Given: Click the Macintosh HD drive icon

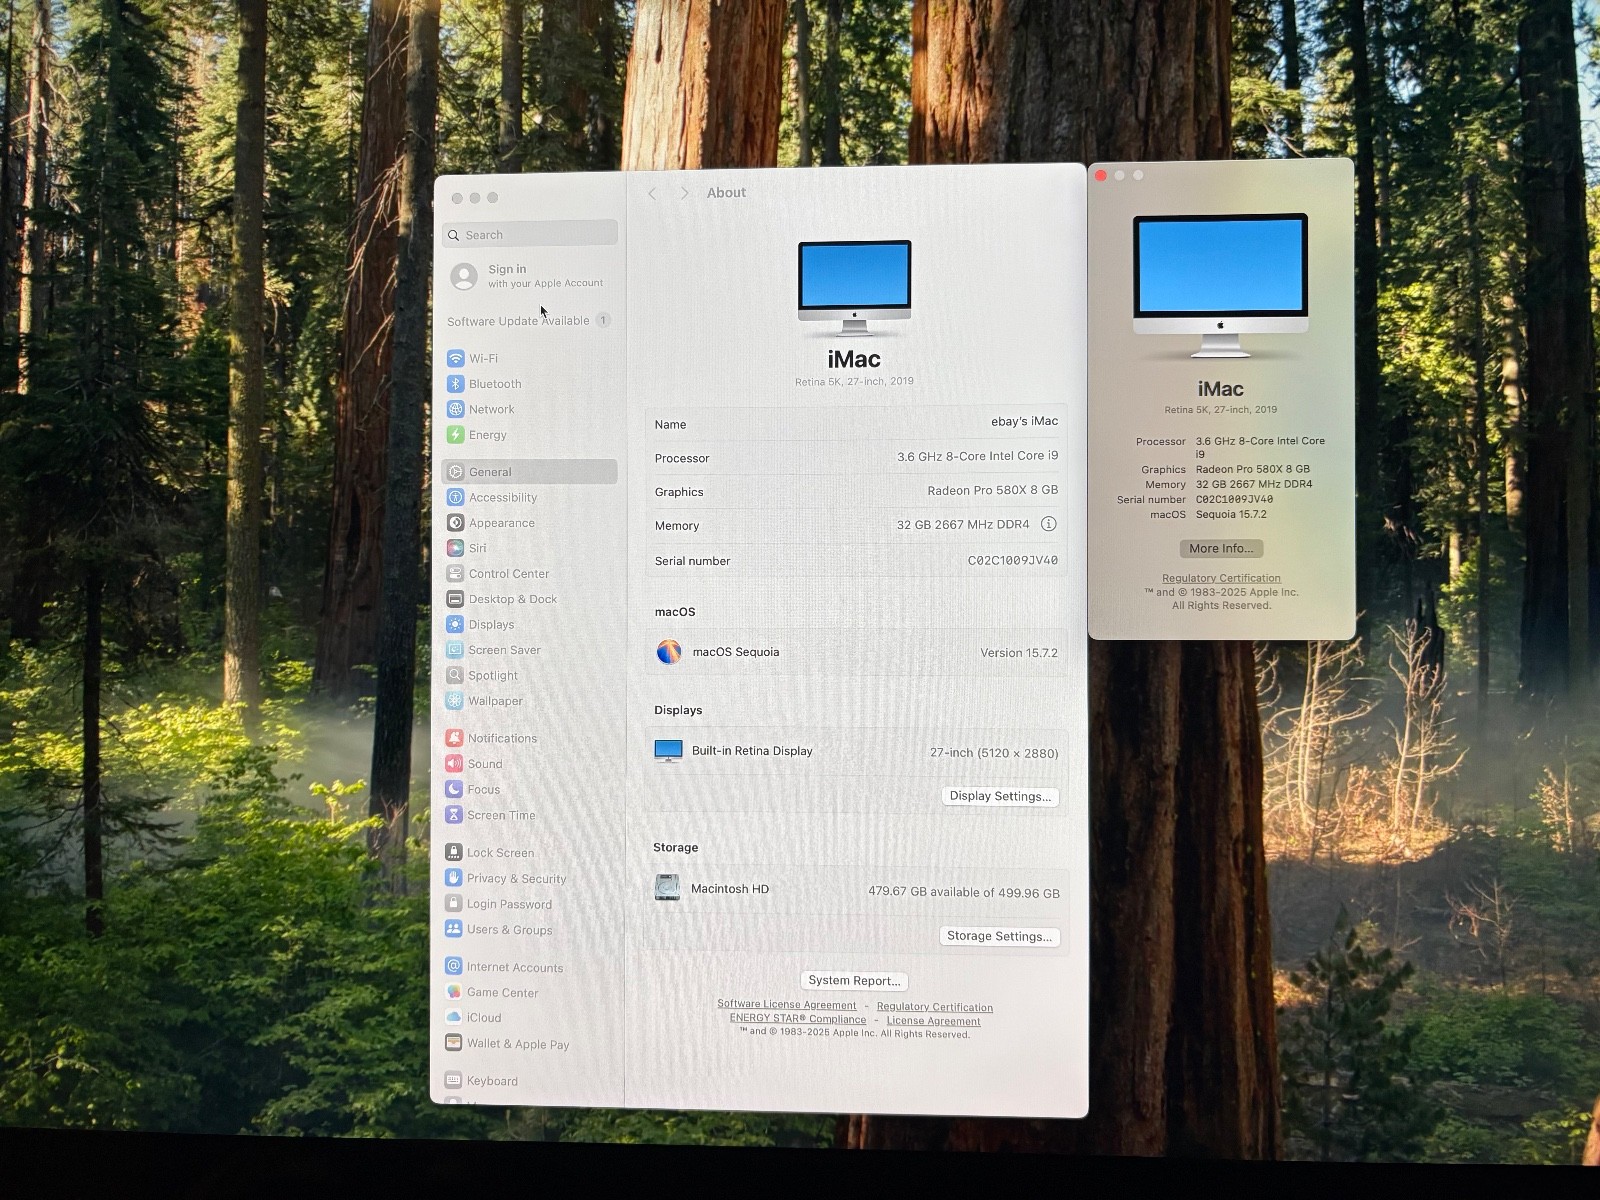Looking at the screenshot, I should pyautogui.click(x=667, y=888).
